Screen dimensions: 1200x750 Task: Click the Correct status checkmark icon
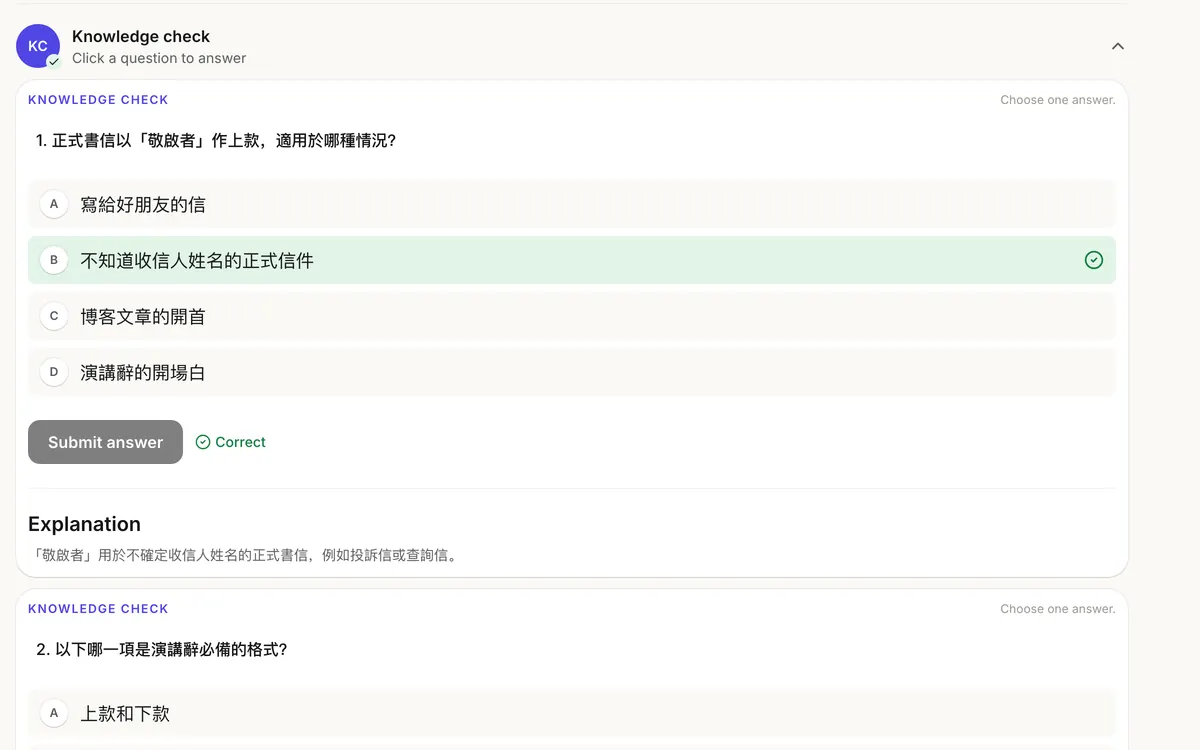[x=203, y=442]
